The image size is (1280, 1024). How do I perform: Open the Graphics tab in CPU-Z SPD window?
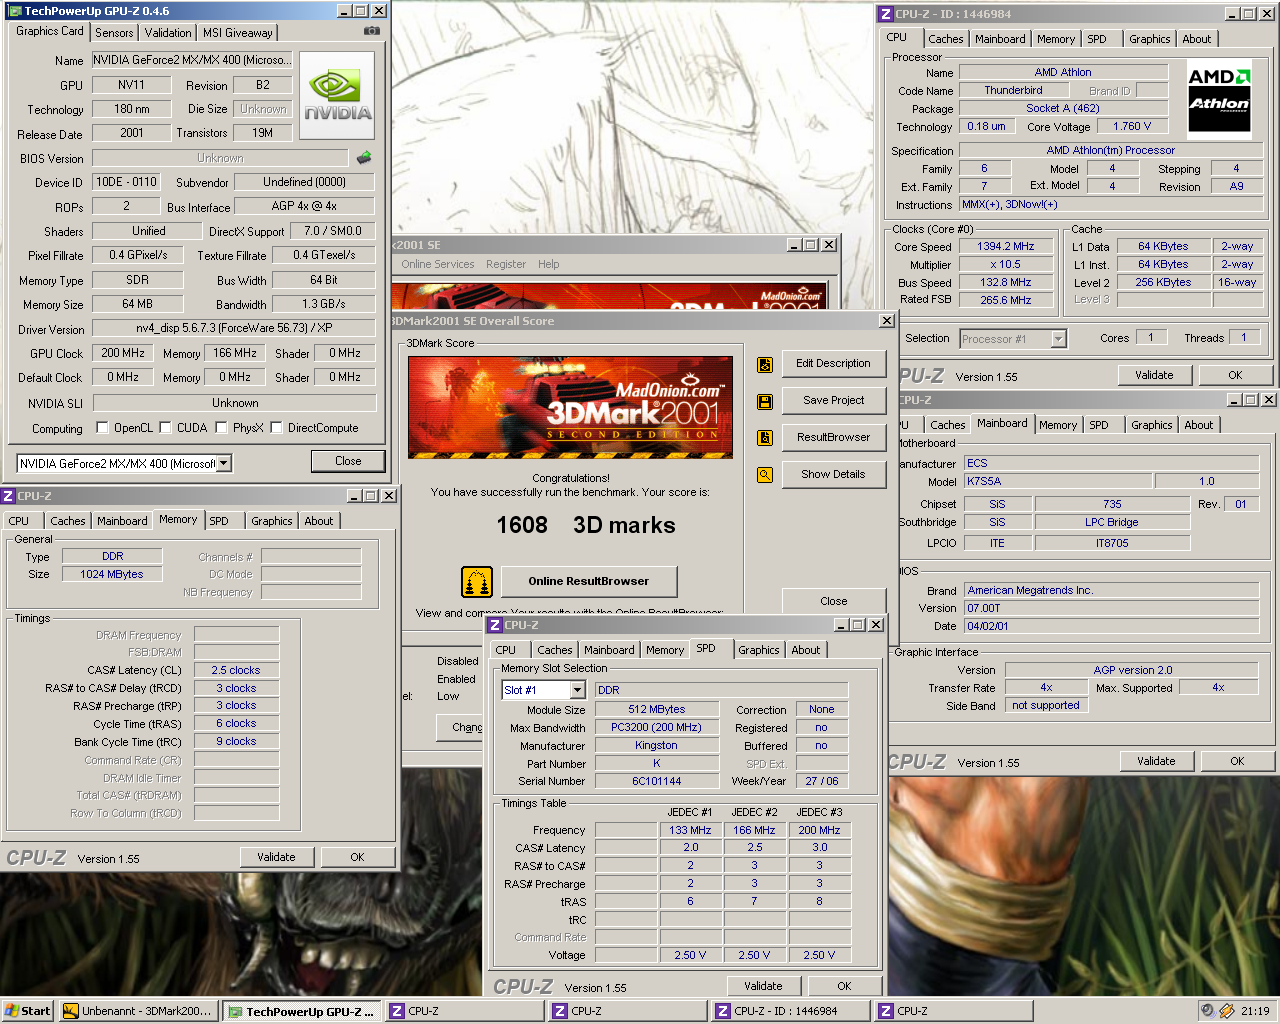(759, 650)
